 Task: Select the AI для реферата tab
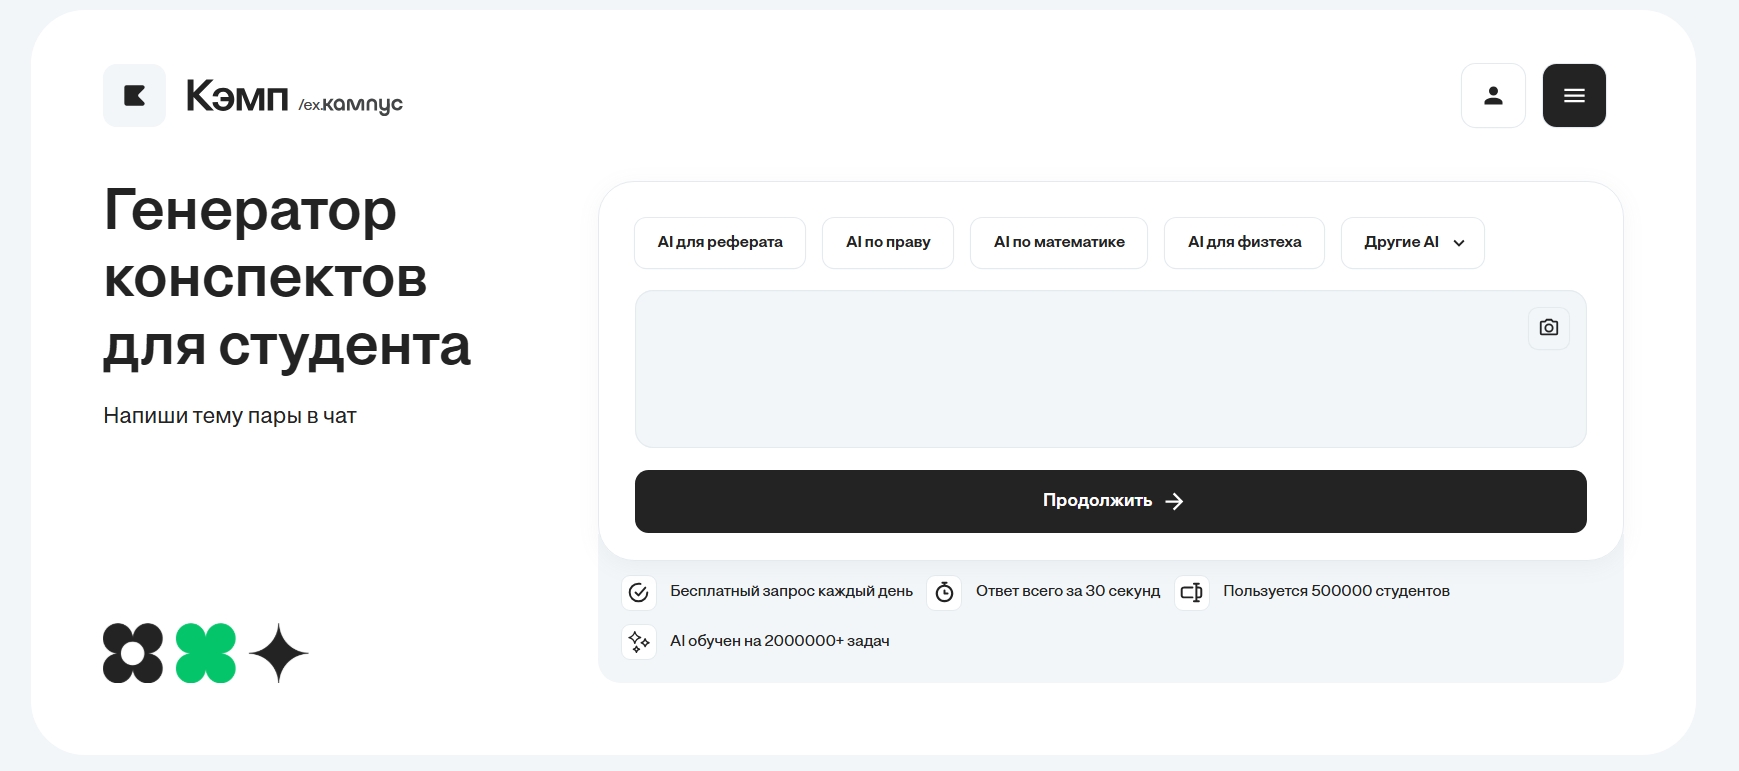720,243
